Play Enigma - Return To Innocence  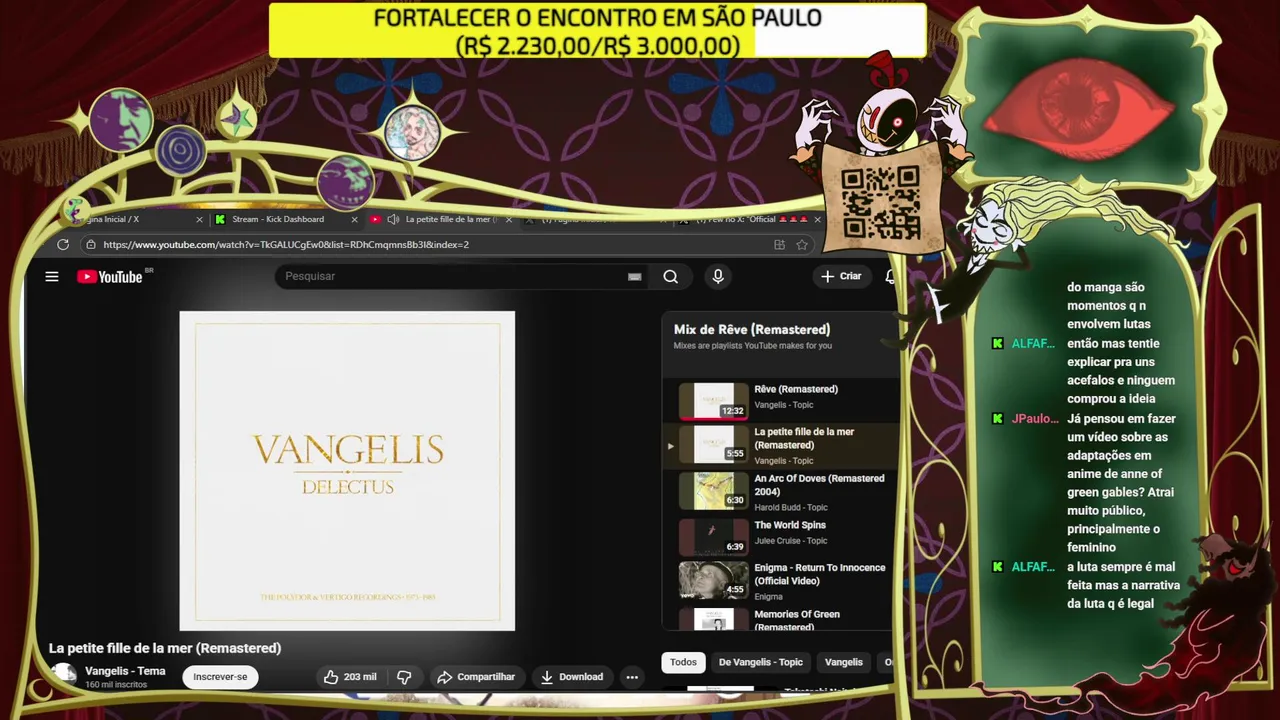pyautogui.click(x=780, y=580)
